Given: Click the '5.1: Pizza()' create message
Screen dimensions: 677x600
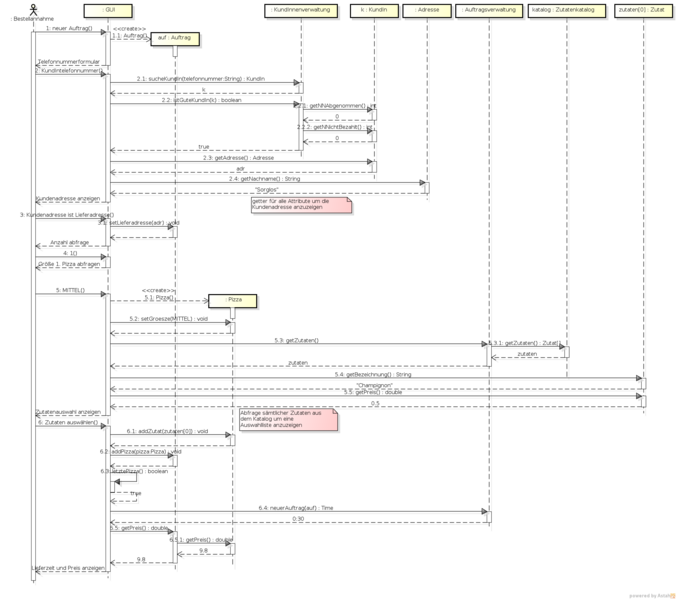Looking at the screenshot, I should pos(159,298).
